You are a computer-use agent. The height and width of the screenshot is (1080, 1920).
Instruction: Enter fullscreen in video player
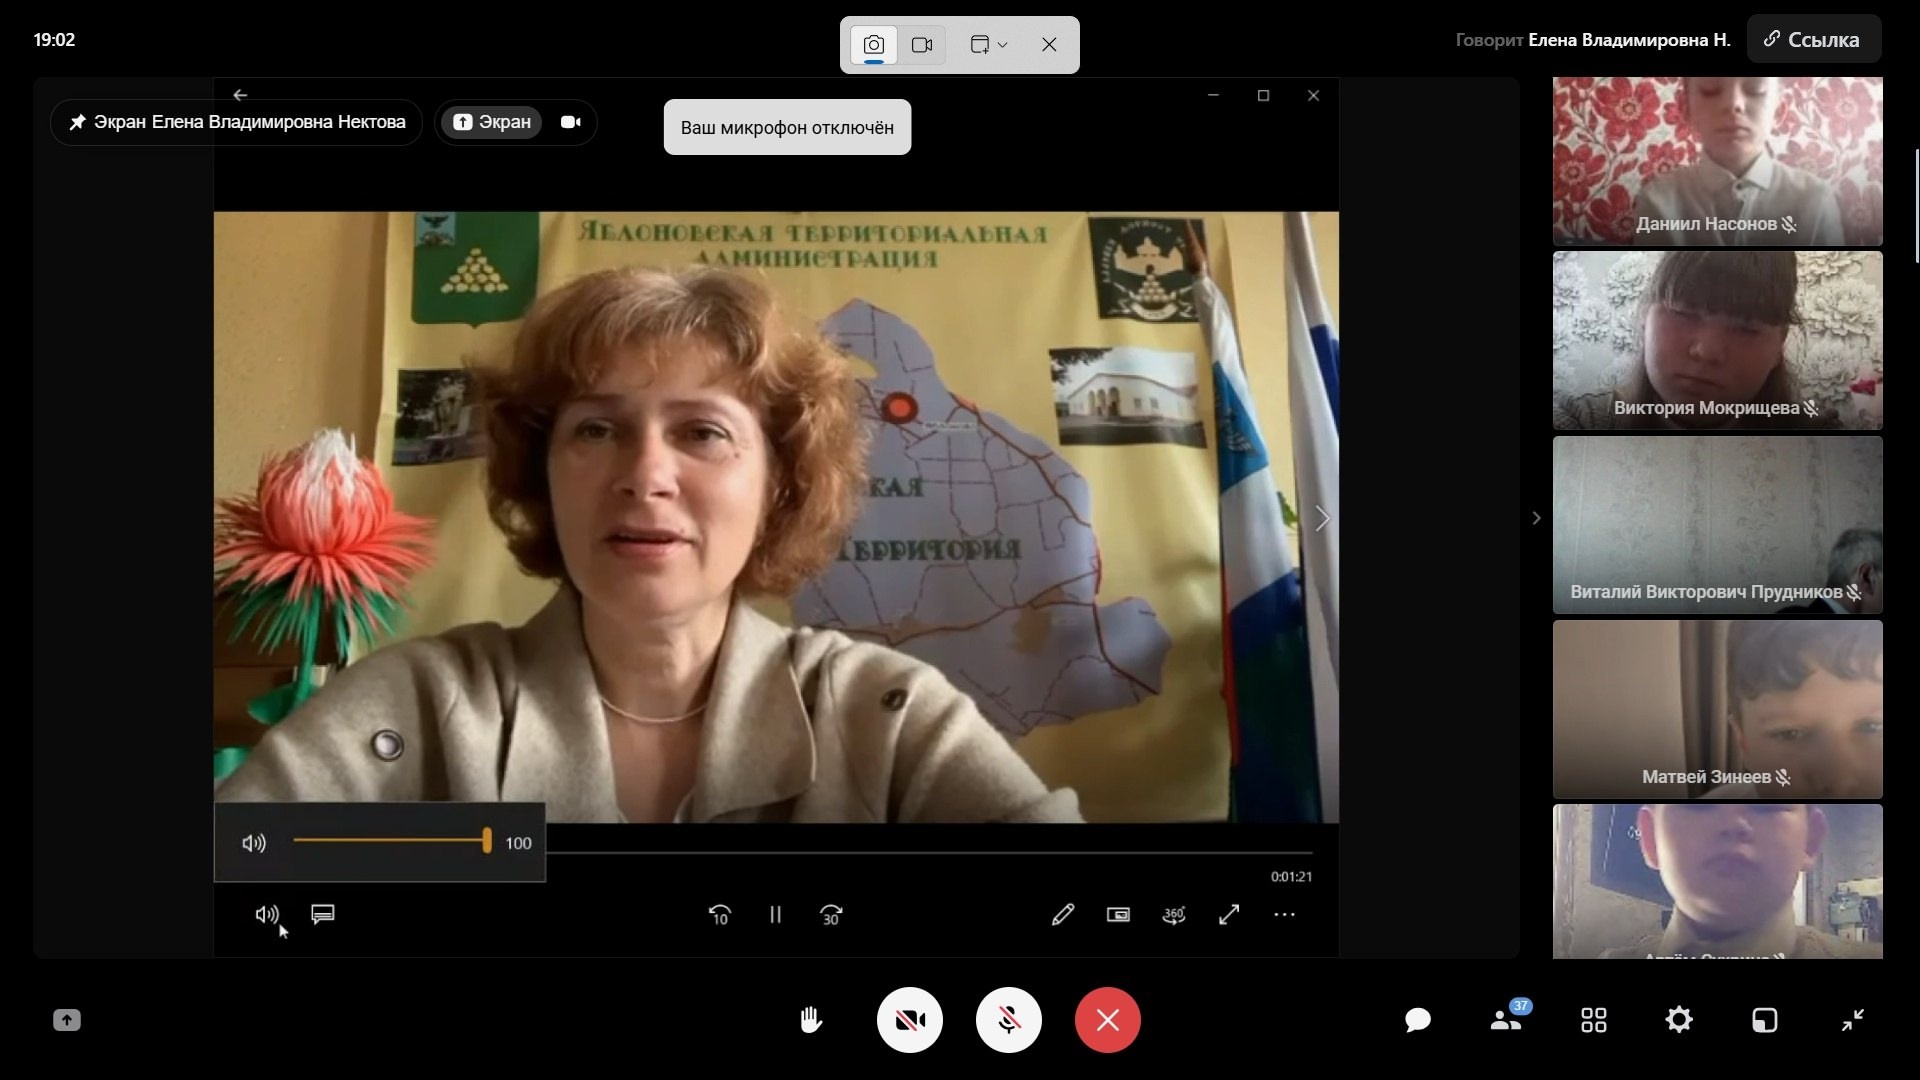(x=1229, y=914)
